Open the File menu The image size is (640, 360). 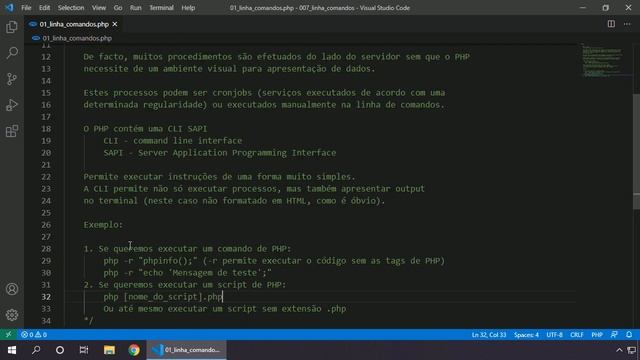26,8
